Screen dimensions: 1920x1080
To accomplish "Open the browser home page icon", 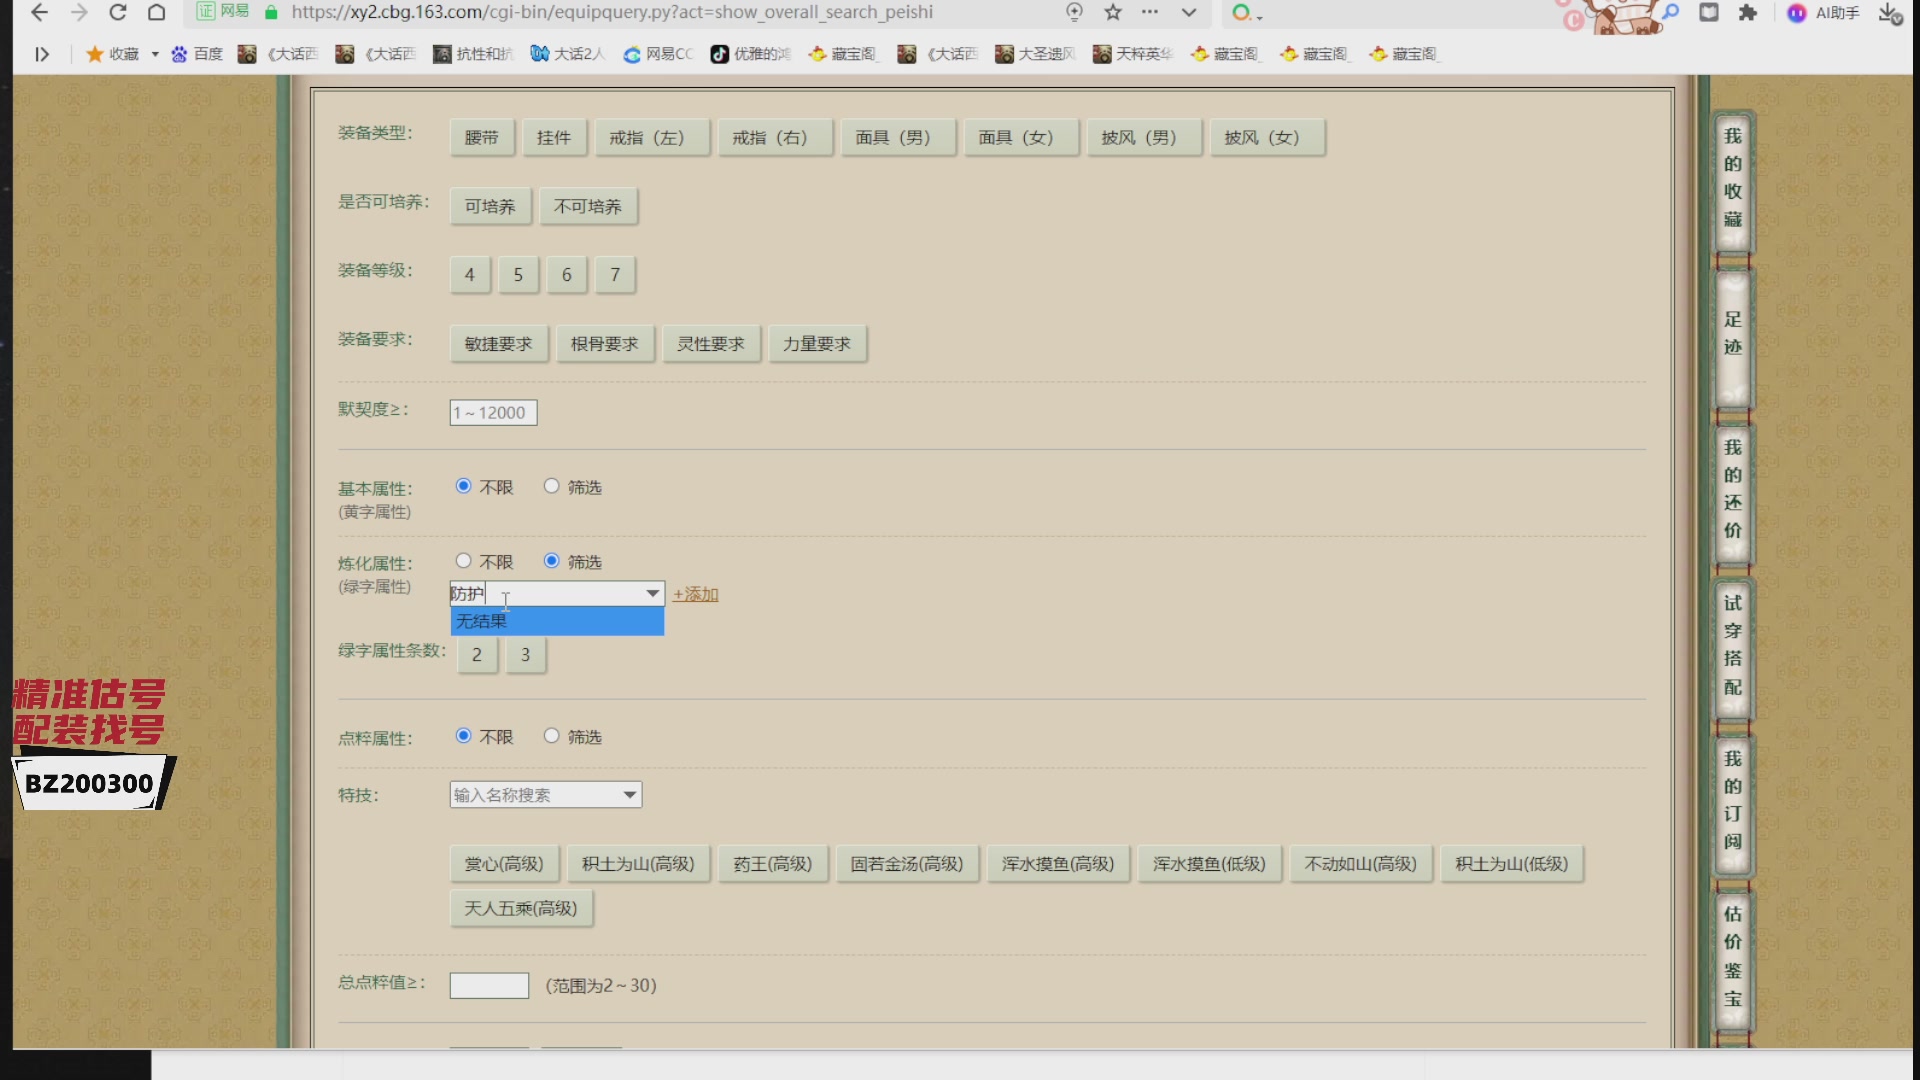I will click(157, 12).
